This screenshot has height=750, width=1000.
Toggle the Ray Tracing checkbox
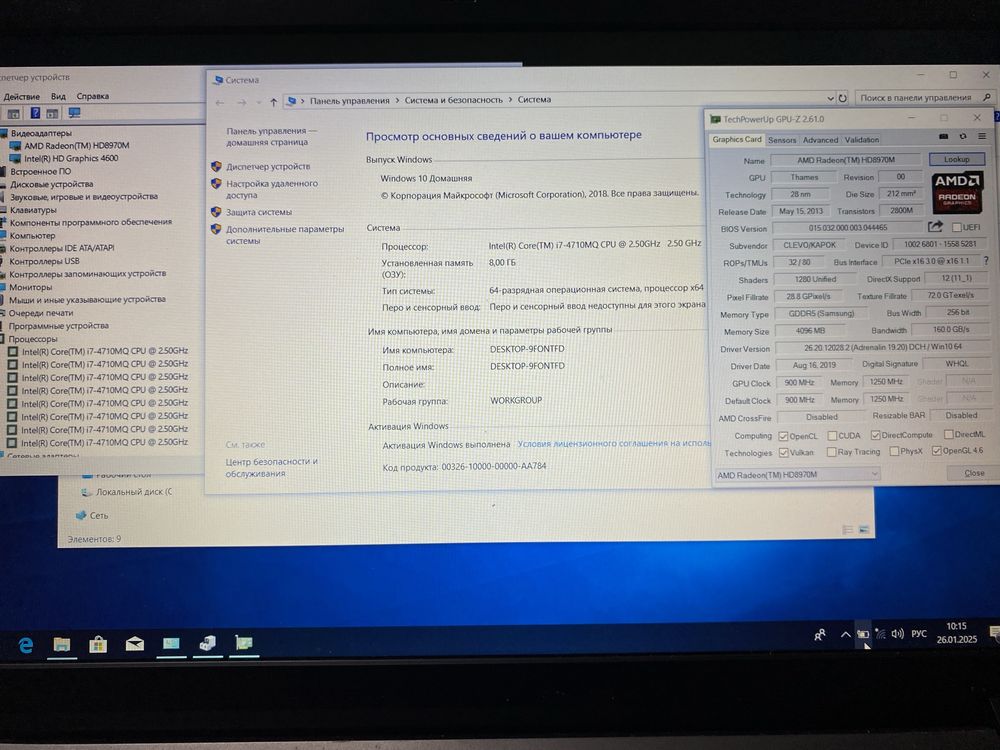point(831,452)
